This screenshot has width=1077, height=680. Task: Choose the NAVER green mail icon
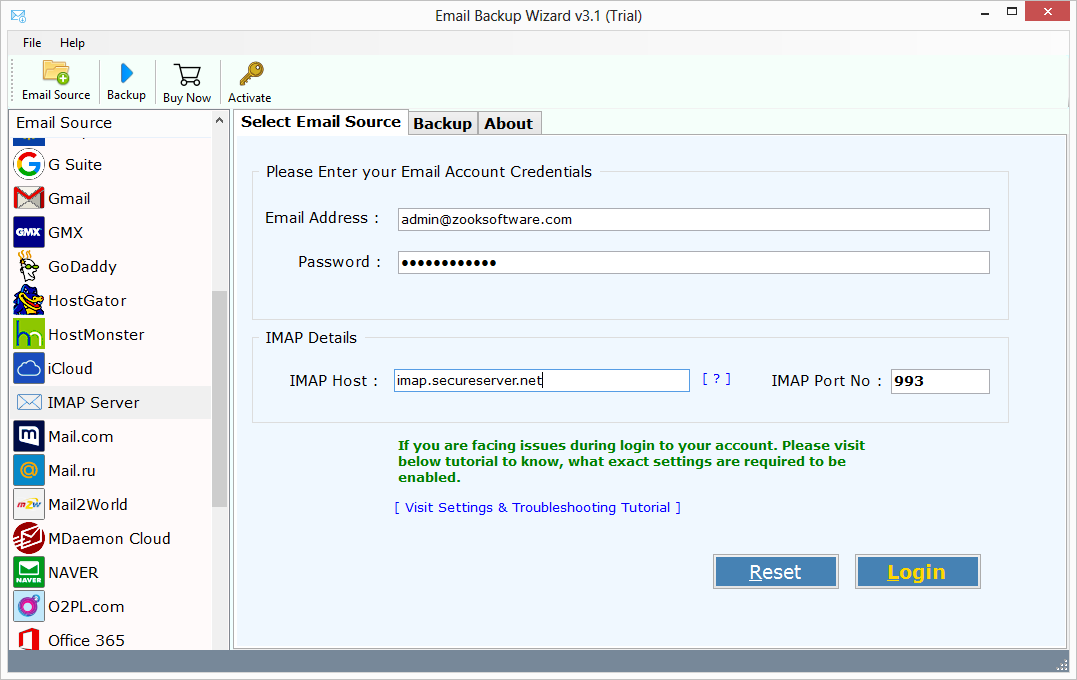pyautogui.click(x=29, y=572)
